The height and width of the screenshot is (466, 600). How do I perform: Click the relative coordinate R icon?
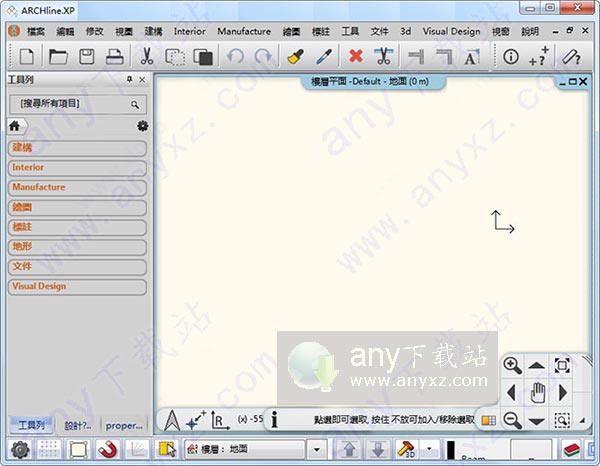(x=220, y=420)
